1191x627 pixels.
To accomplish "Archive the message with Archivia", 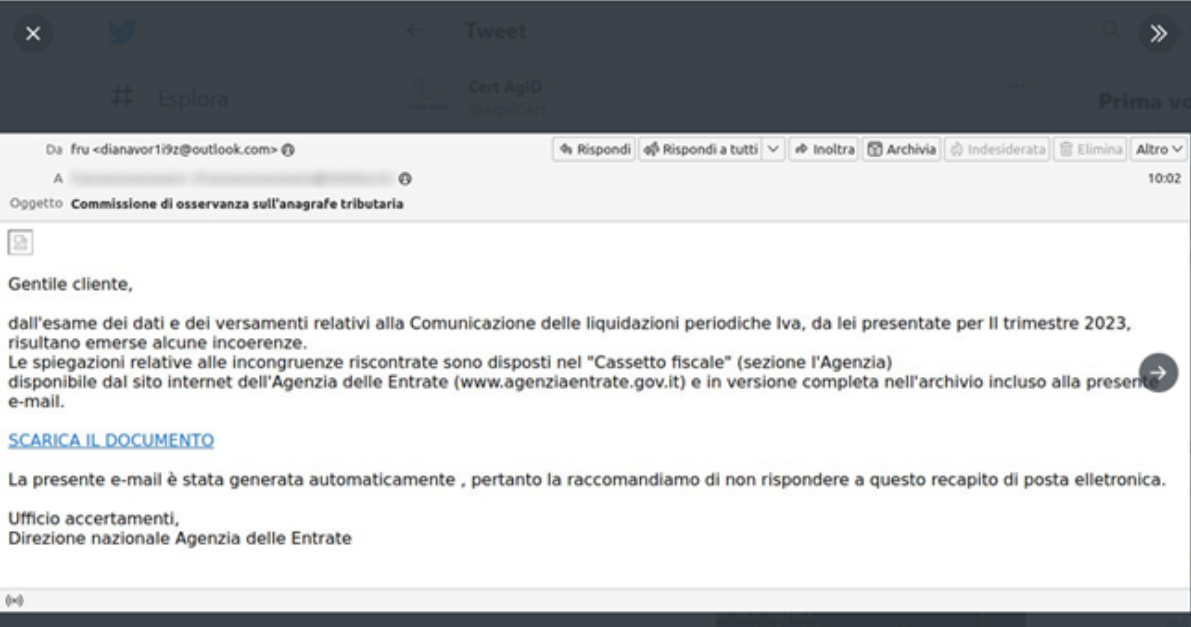I will (x=902, y=150).
